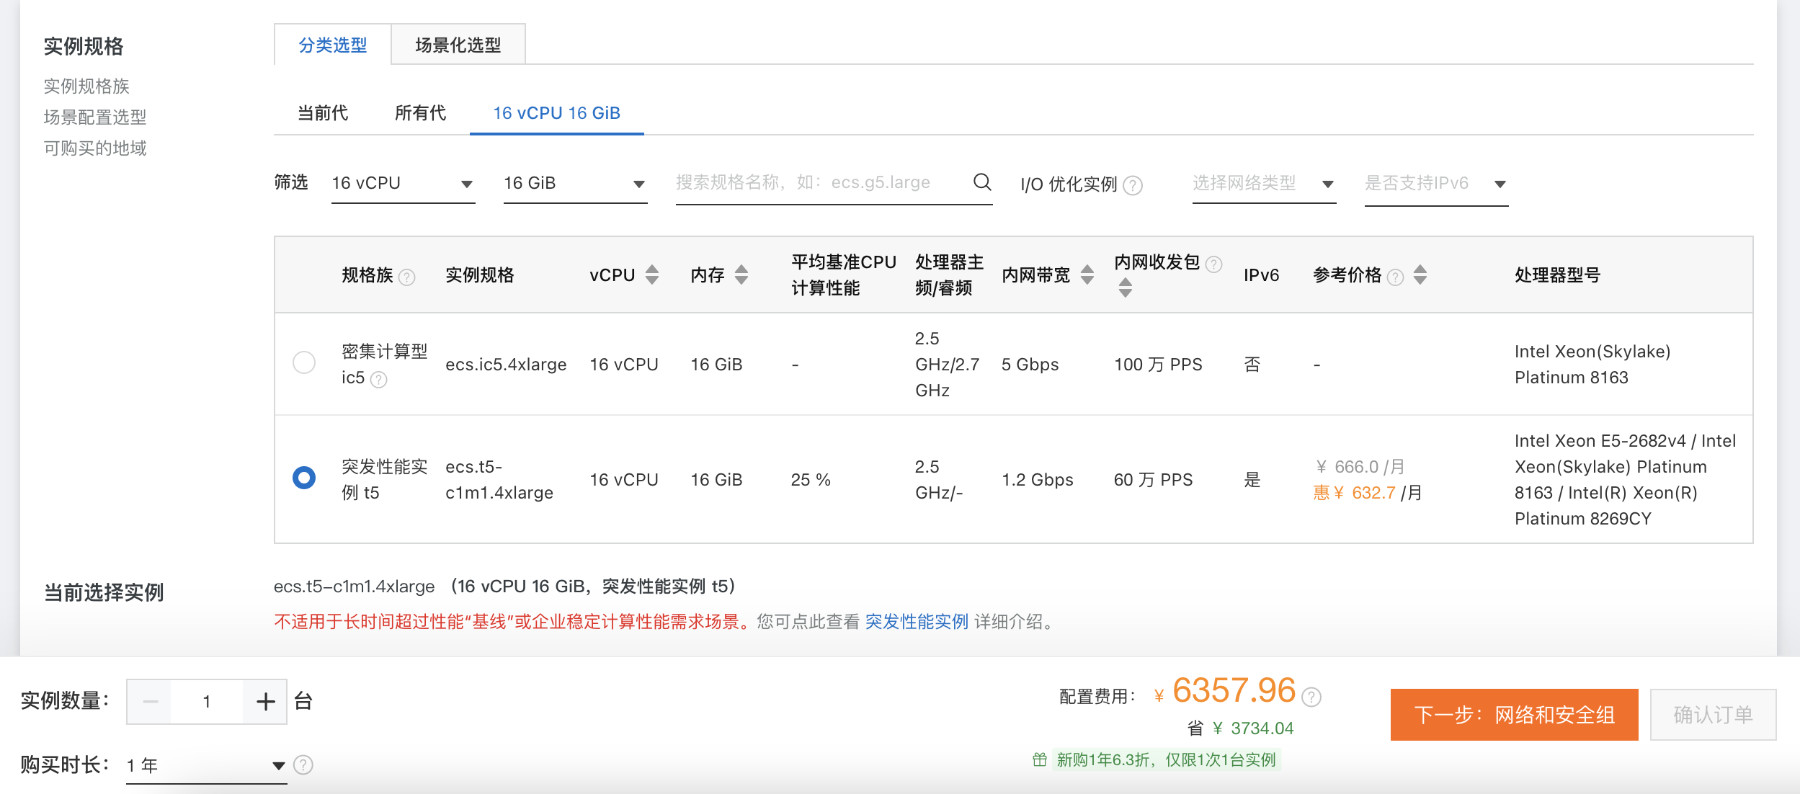Screen dimensions: 1800x794
Task: Open help icon next to I/O 优化实例
Action: coord(1133,185)
